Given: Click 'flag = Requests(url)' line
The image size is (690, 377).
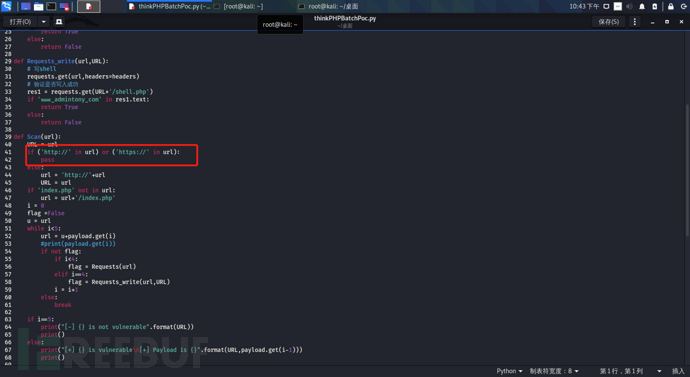Looking at the screenshot, I should click(x=102, y=267).
